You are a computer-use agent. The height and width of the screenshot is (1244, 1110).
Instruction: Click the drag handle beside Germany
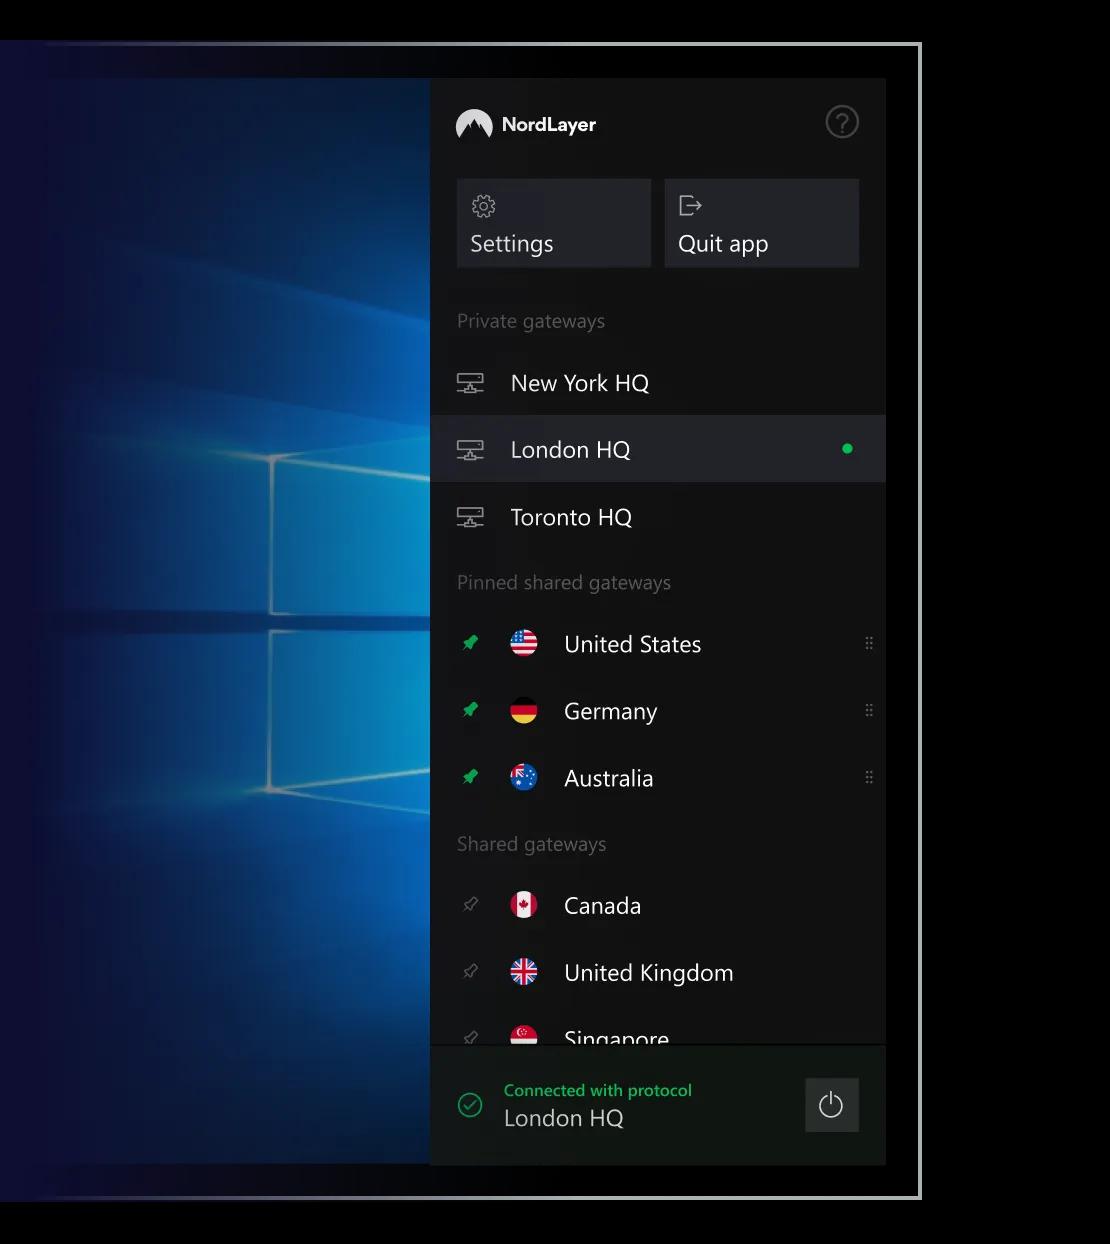click(x=869, y=711)
